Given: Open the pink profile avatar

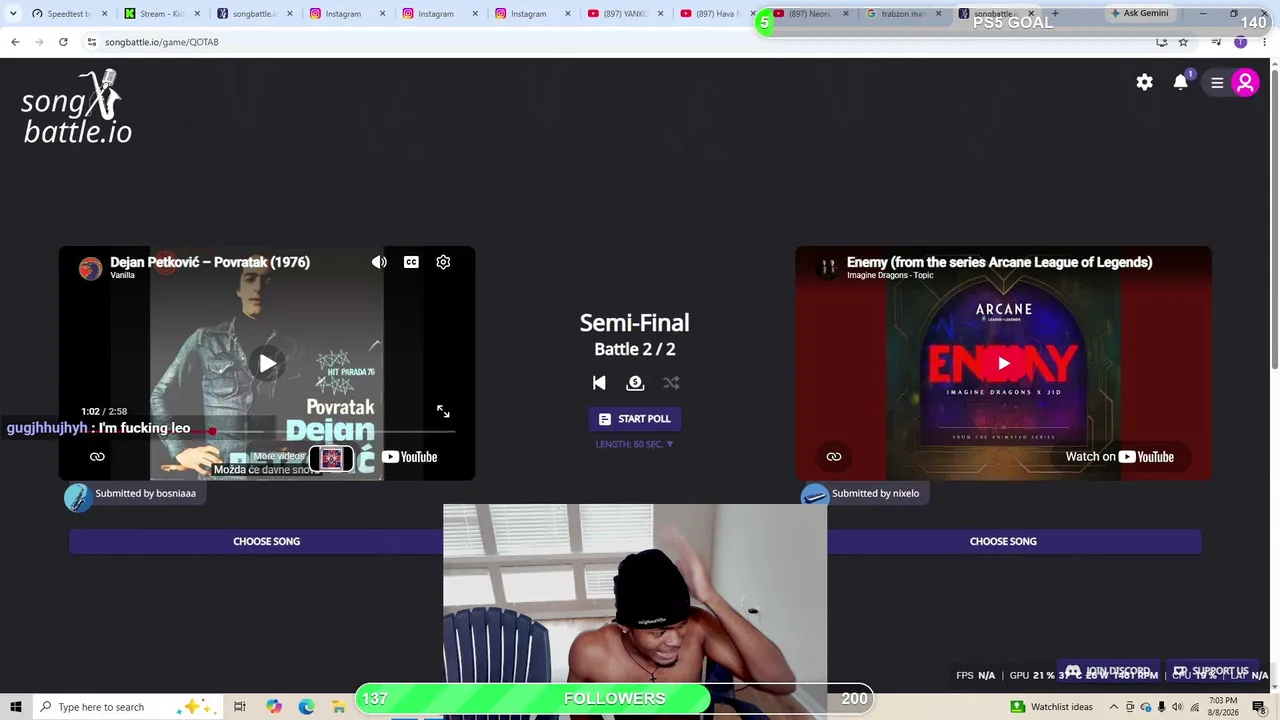Looking at the screenshot, I should (x=1245, y=83).
